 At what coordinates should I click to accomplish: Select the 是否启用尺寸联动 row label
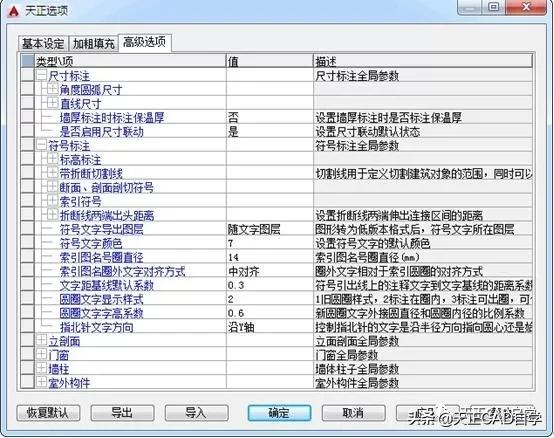(102, 132)
